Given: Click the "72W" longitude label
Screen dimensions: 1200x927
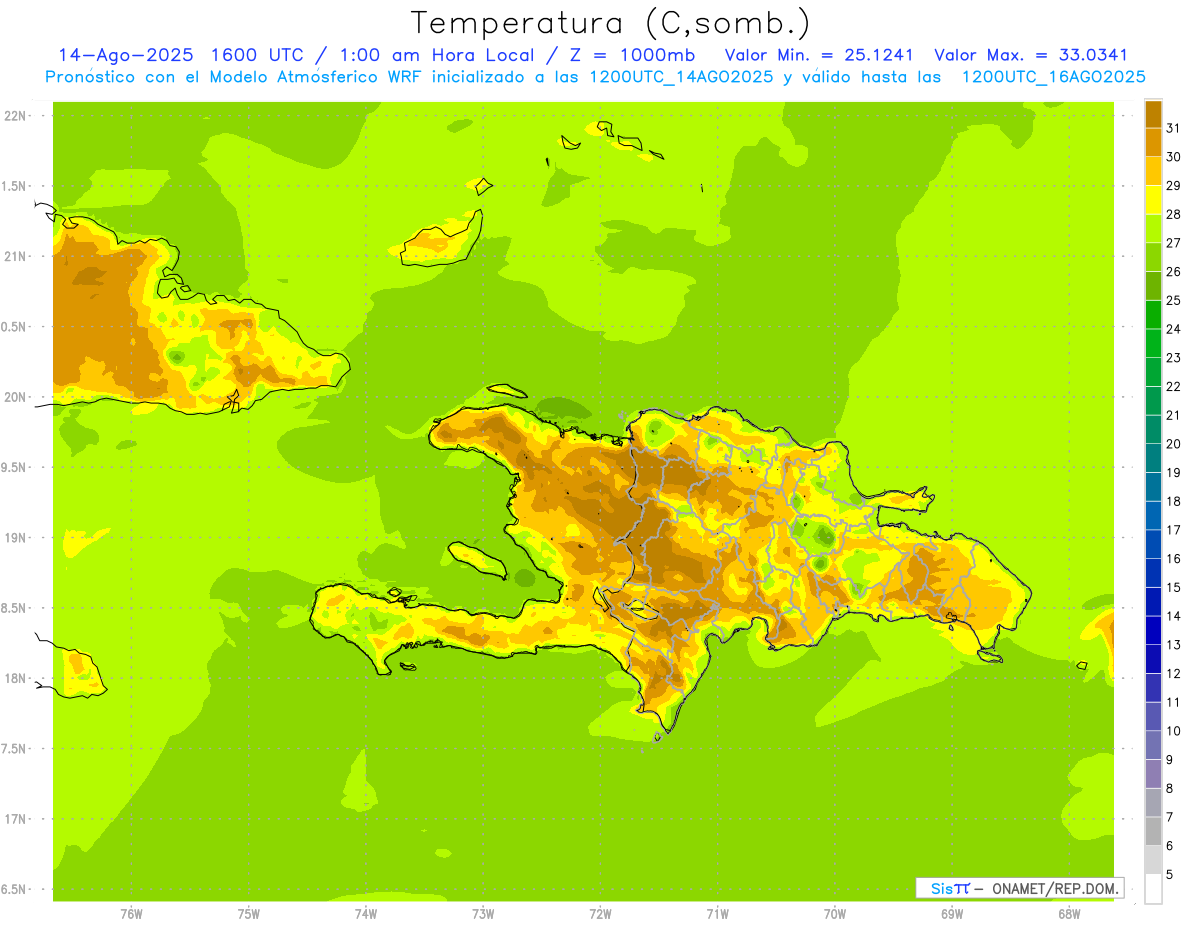Looking at the screenshot, I should click(x=600, y=914).
